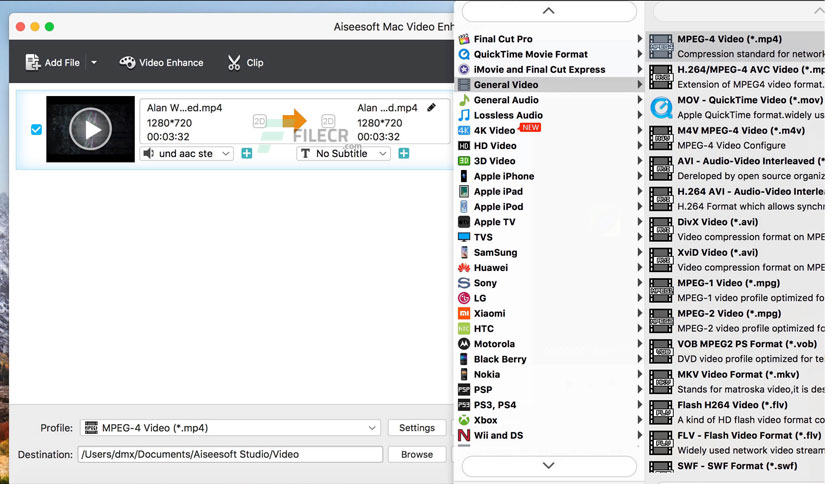Choose MKV Video Format (*.mkv)

tap(736, 382)
